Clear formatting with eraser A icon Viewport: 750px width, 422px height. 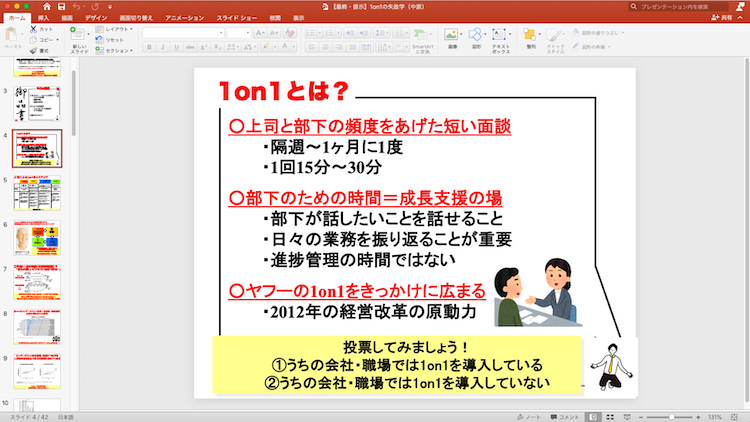pos(289,33)
